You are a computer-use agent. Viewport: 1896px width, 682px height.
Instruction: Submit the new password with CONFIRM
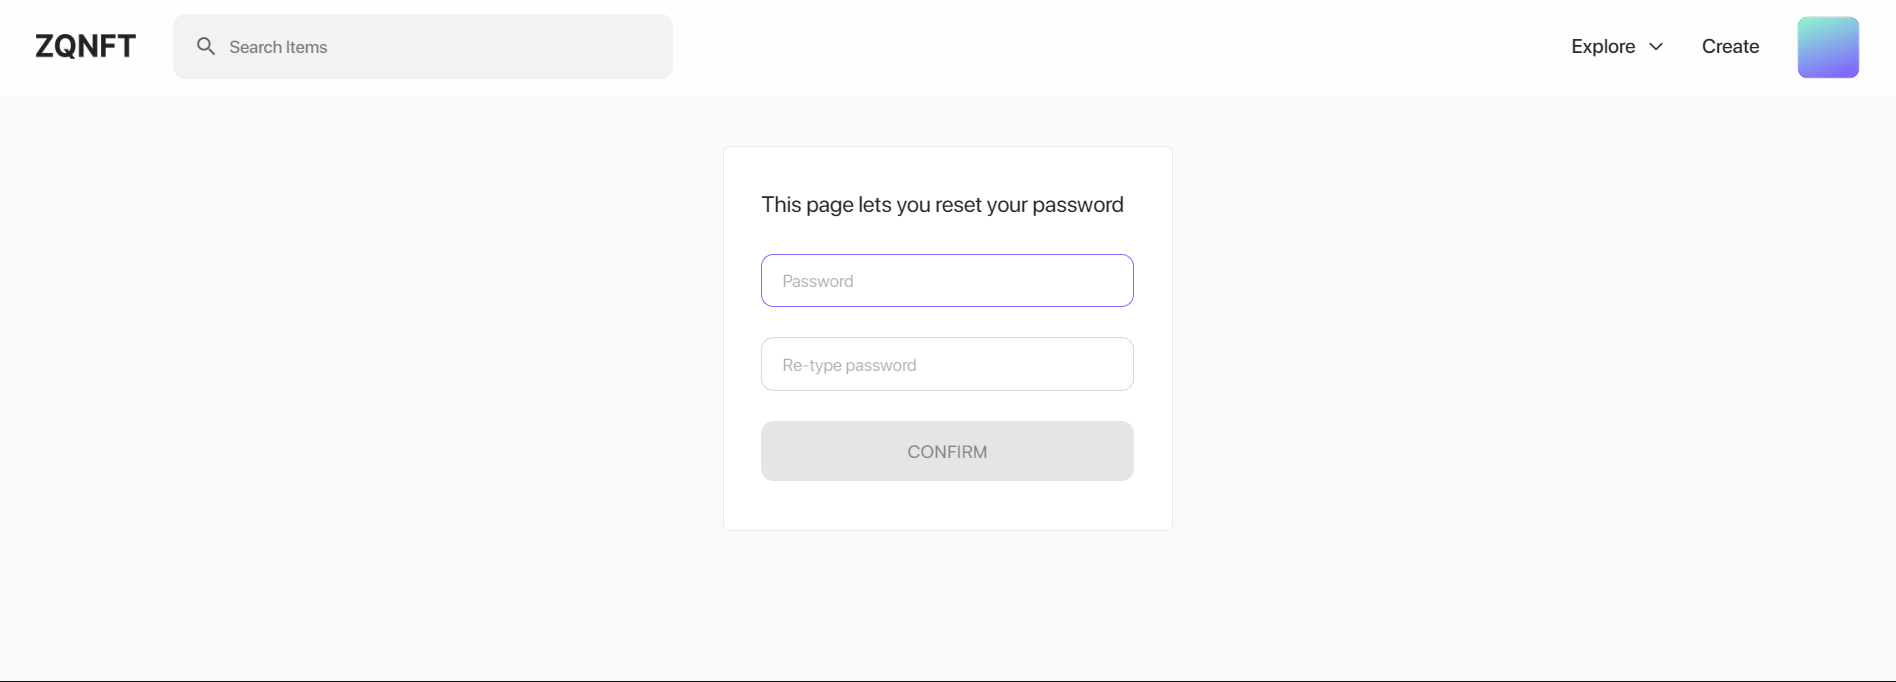pyautogui.click(x=947, y=451)
